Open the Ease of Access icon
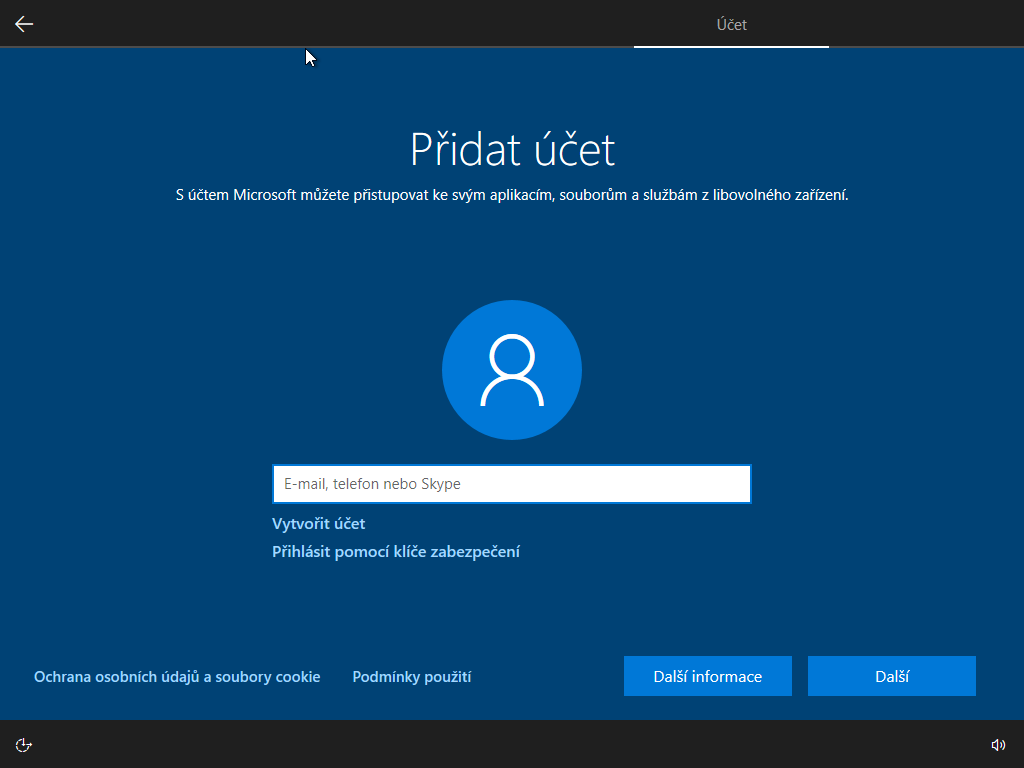The image size is (1024, 768). [24, 744]
